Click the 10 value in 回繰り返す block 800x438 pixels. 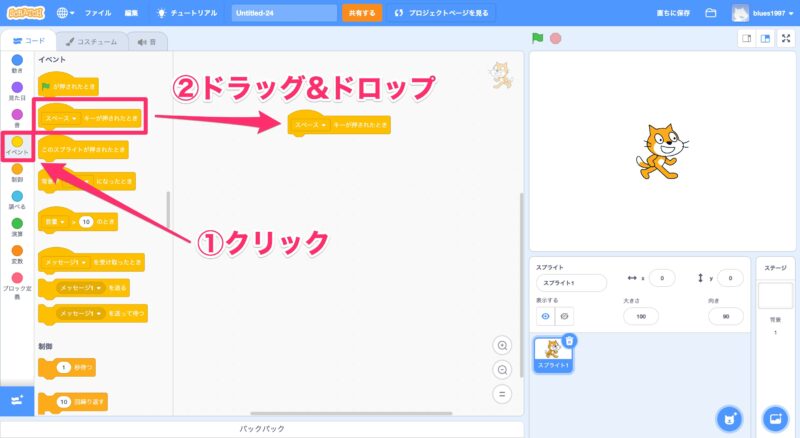pyautogui.click(x=63, y=402)
